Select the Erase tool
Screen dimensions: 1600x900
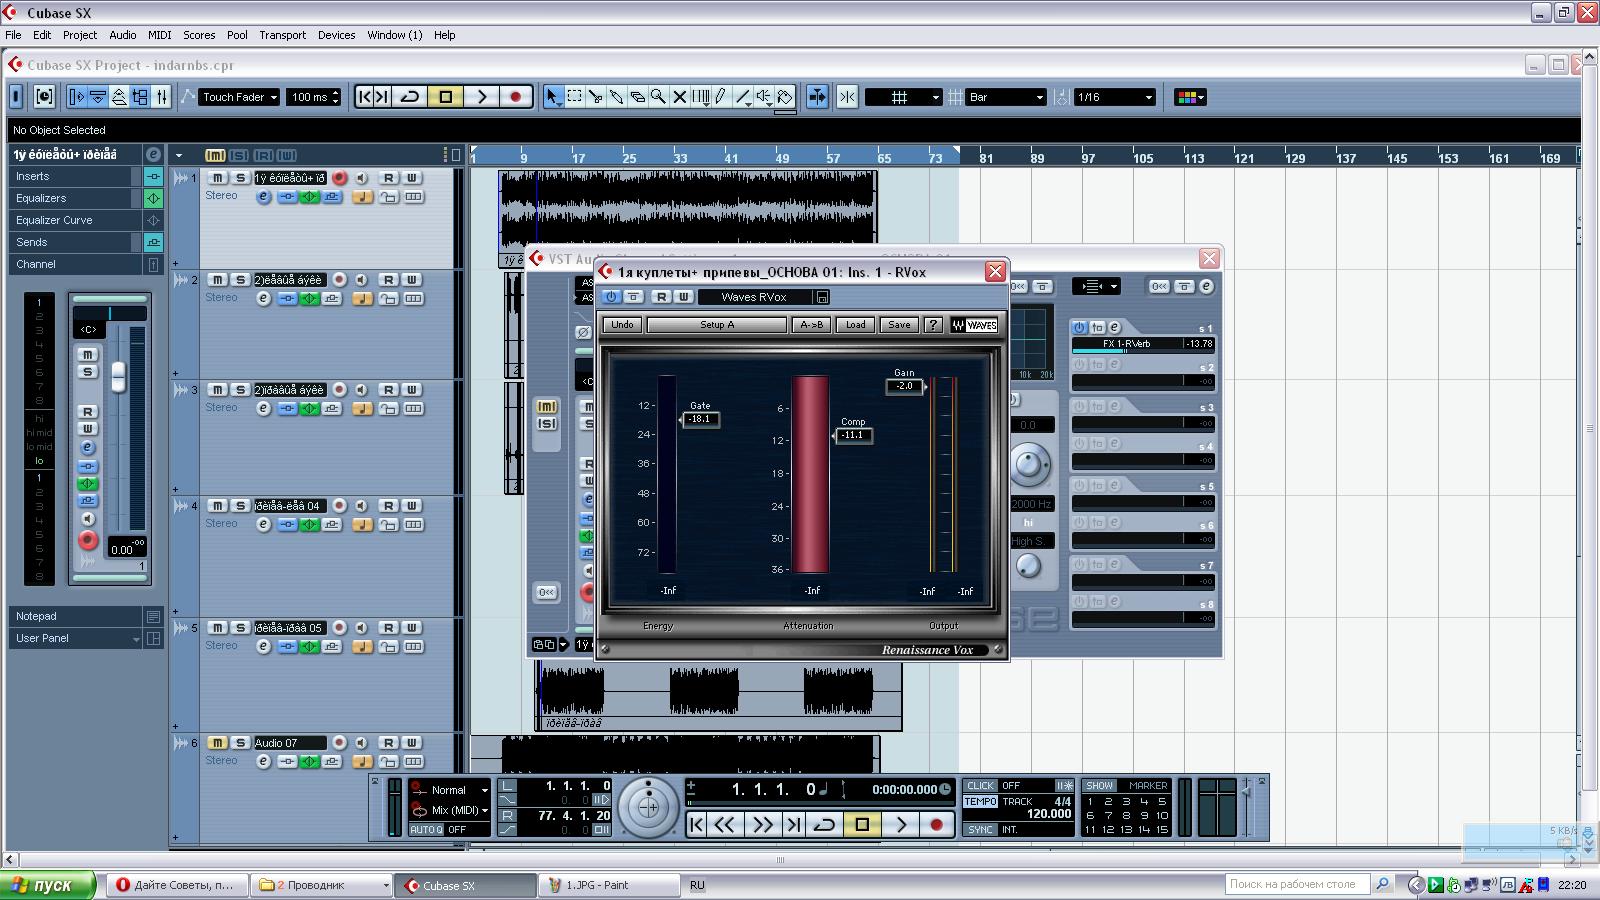click(x=638, y=97)
